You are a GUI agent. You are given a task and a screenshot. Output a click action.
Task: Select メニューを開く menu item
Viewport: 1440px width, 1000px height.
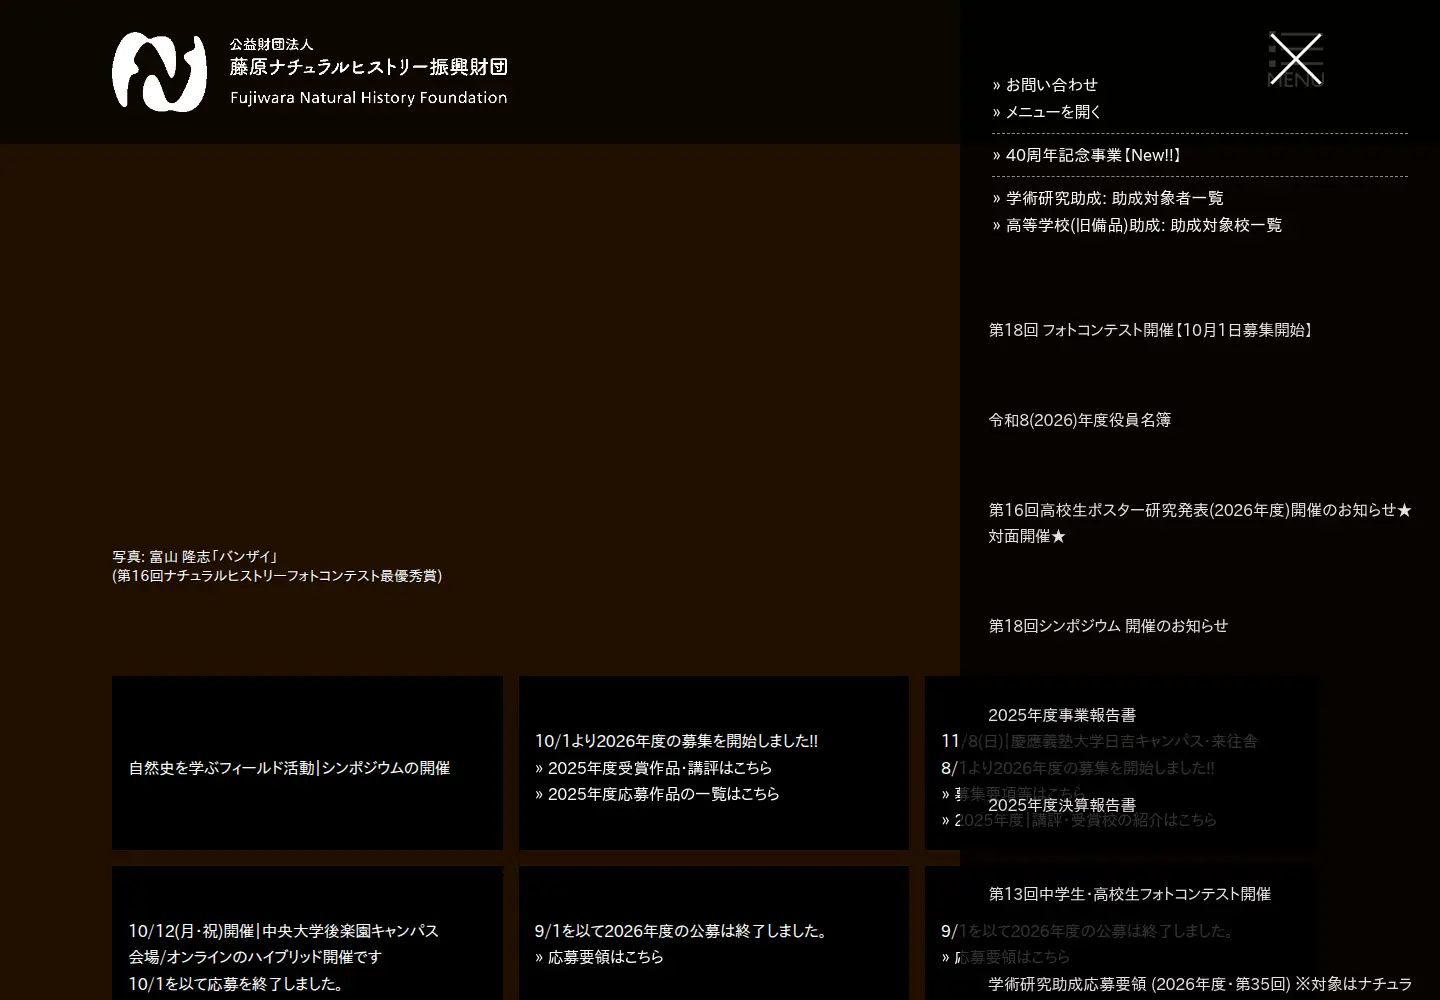[1053, 112]
